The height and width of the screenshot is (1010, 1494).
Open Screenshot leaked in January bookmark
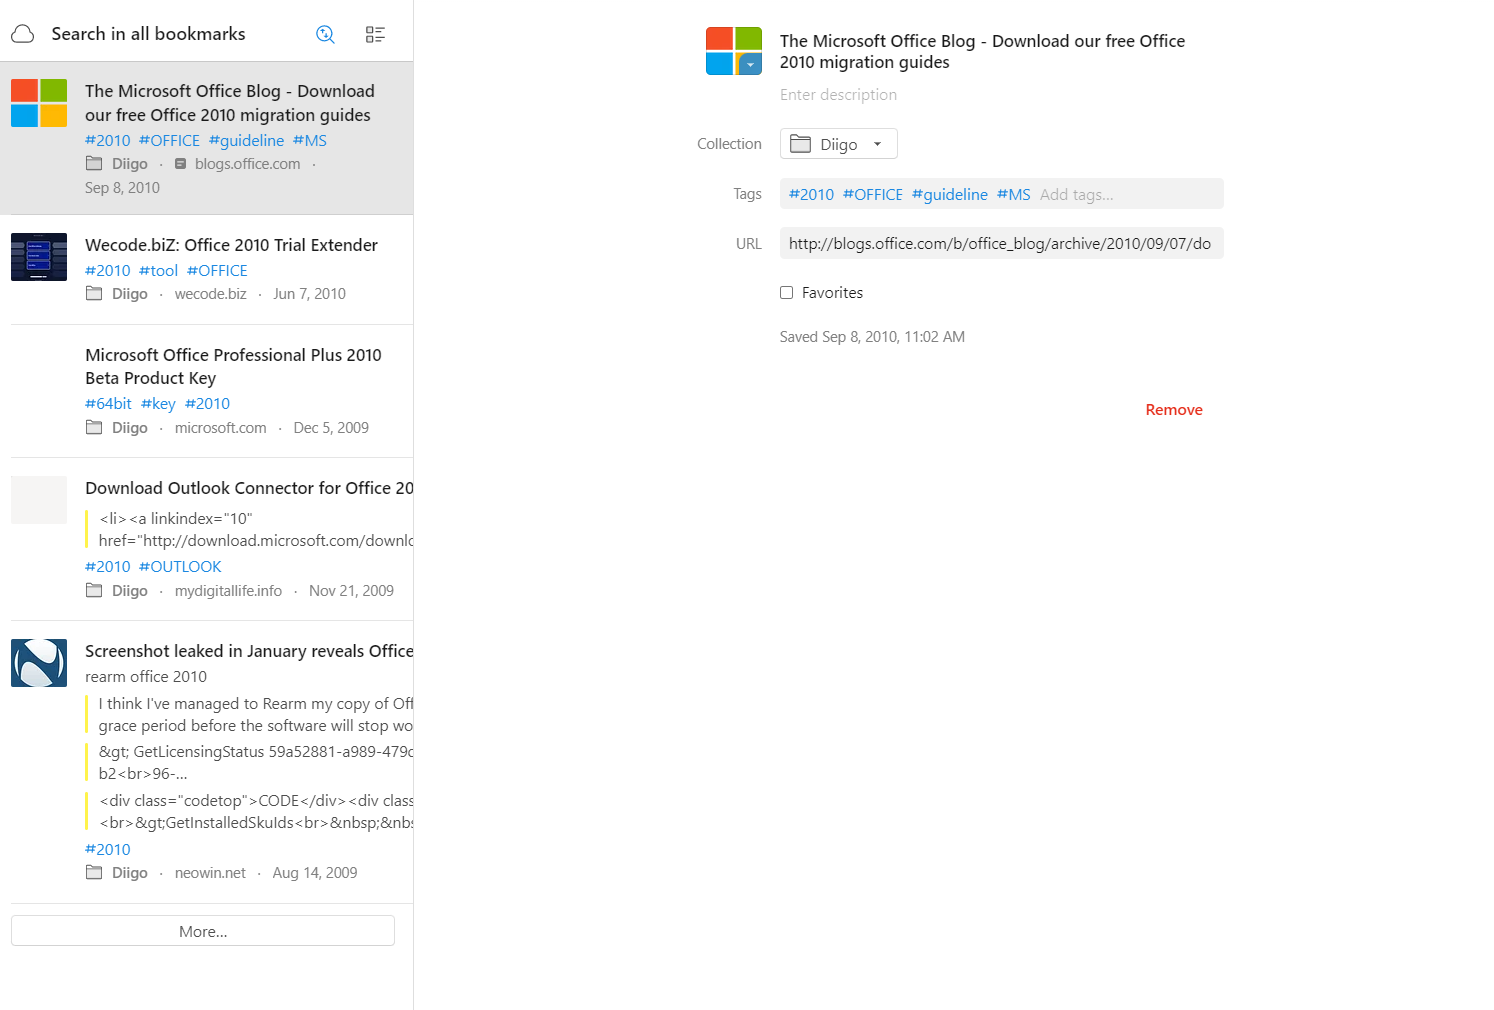(249, 651)
